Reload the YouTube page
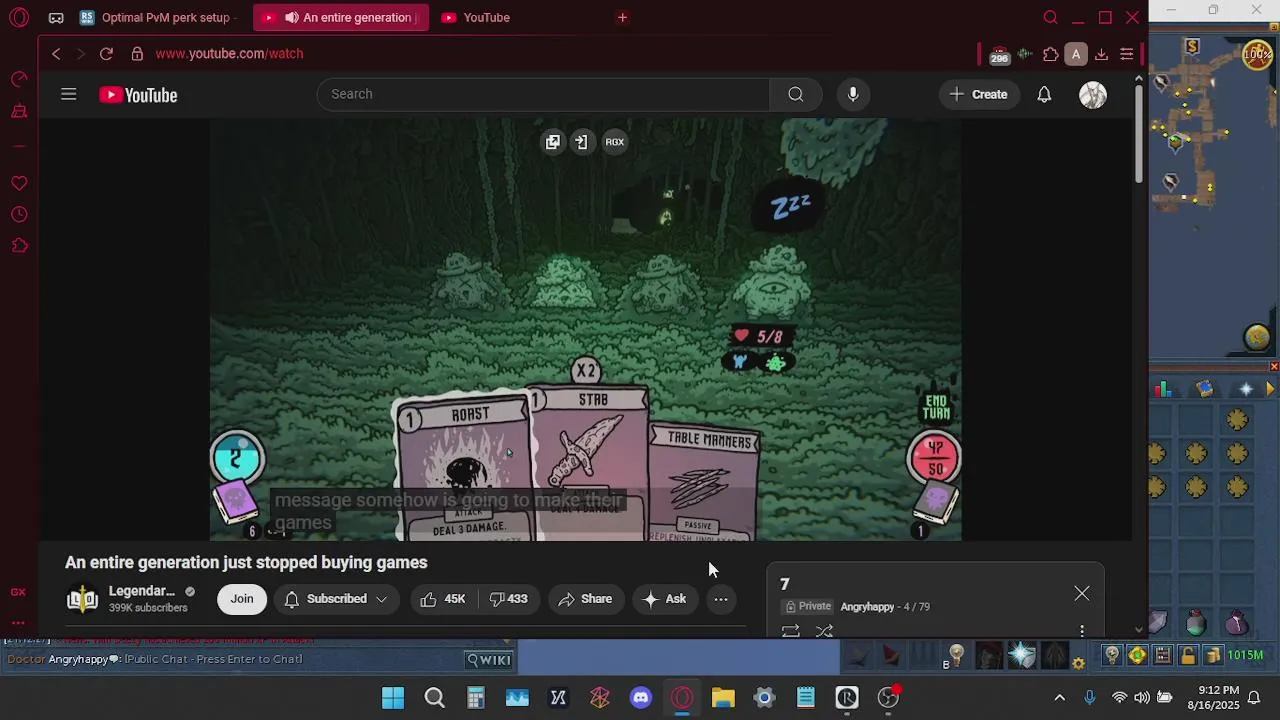 (106, 54)
